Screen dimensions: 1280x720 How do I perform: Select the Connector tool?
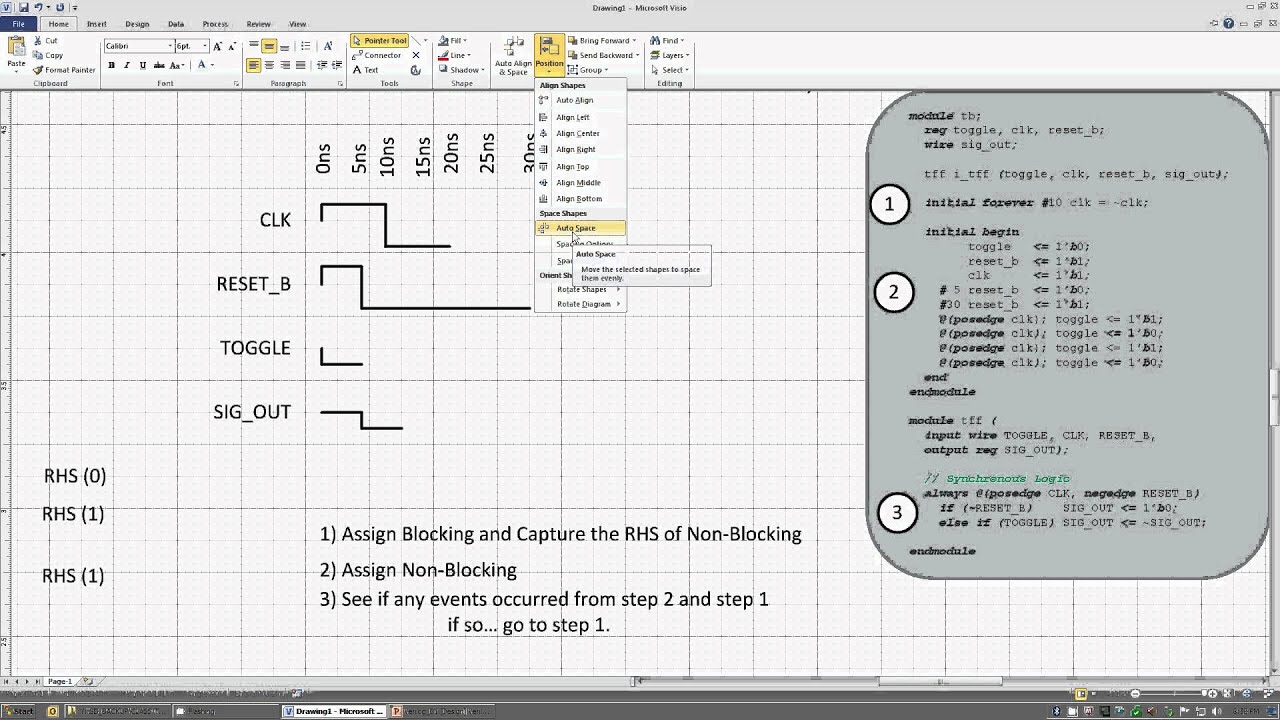tap(377, 55)
